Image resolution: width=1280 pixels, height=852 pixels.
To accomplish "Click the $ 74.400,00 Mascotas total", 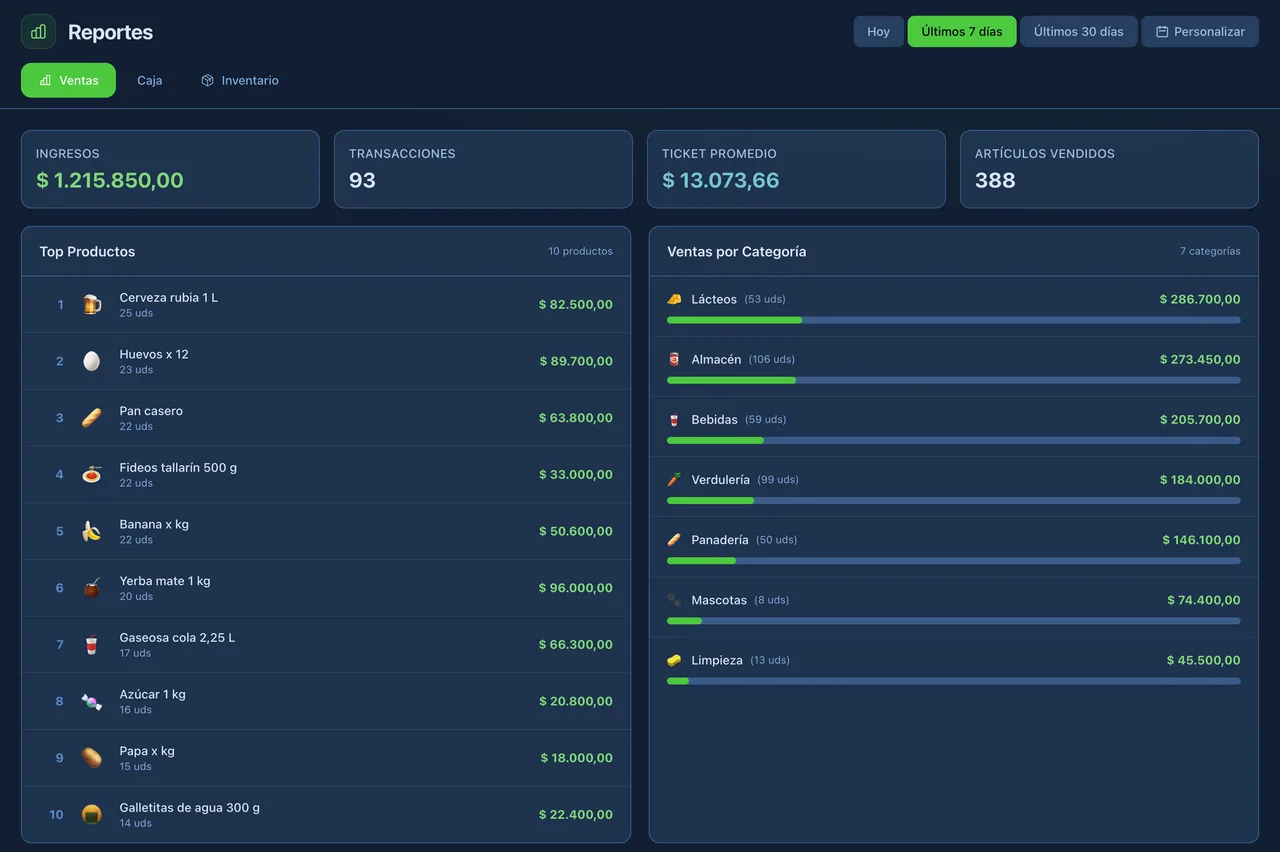I will (x=1204, y=600).
